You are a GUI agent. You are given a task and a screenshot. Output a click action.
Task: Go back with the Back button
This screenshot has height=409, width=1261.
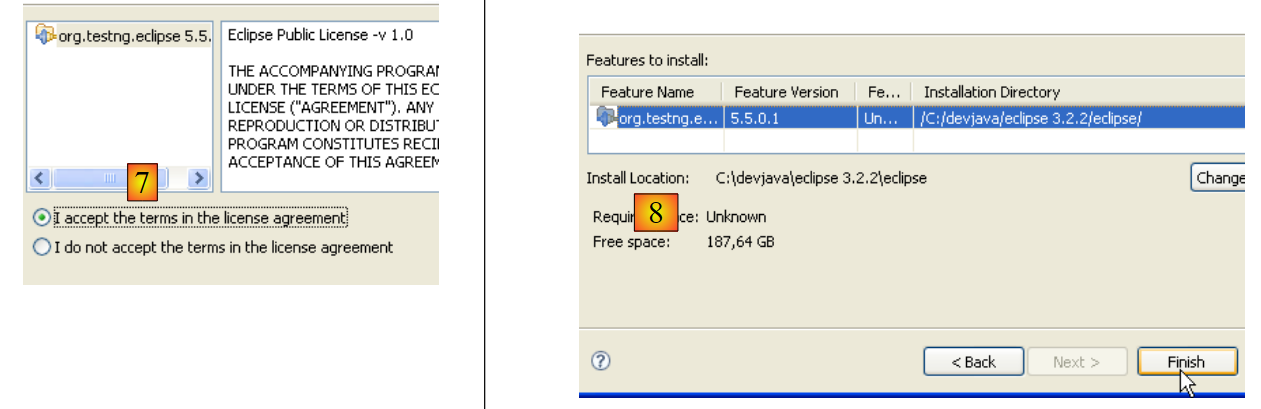click(x=973, y=361)
